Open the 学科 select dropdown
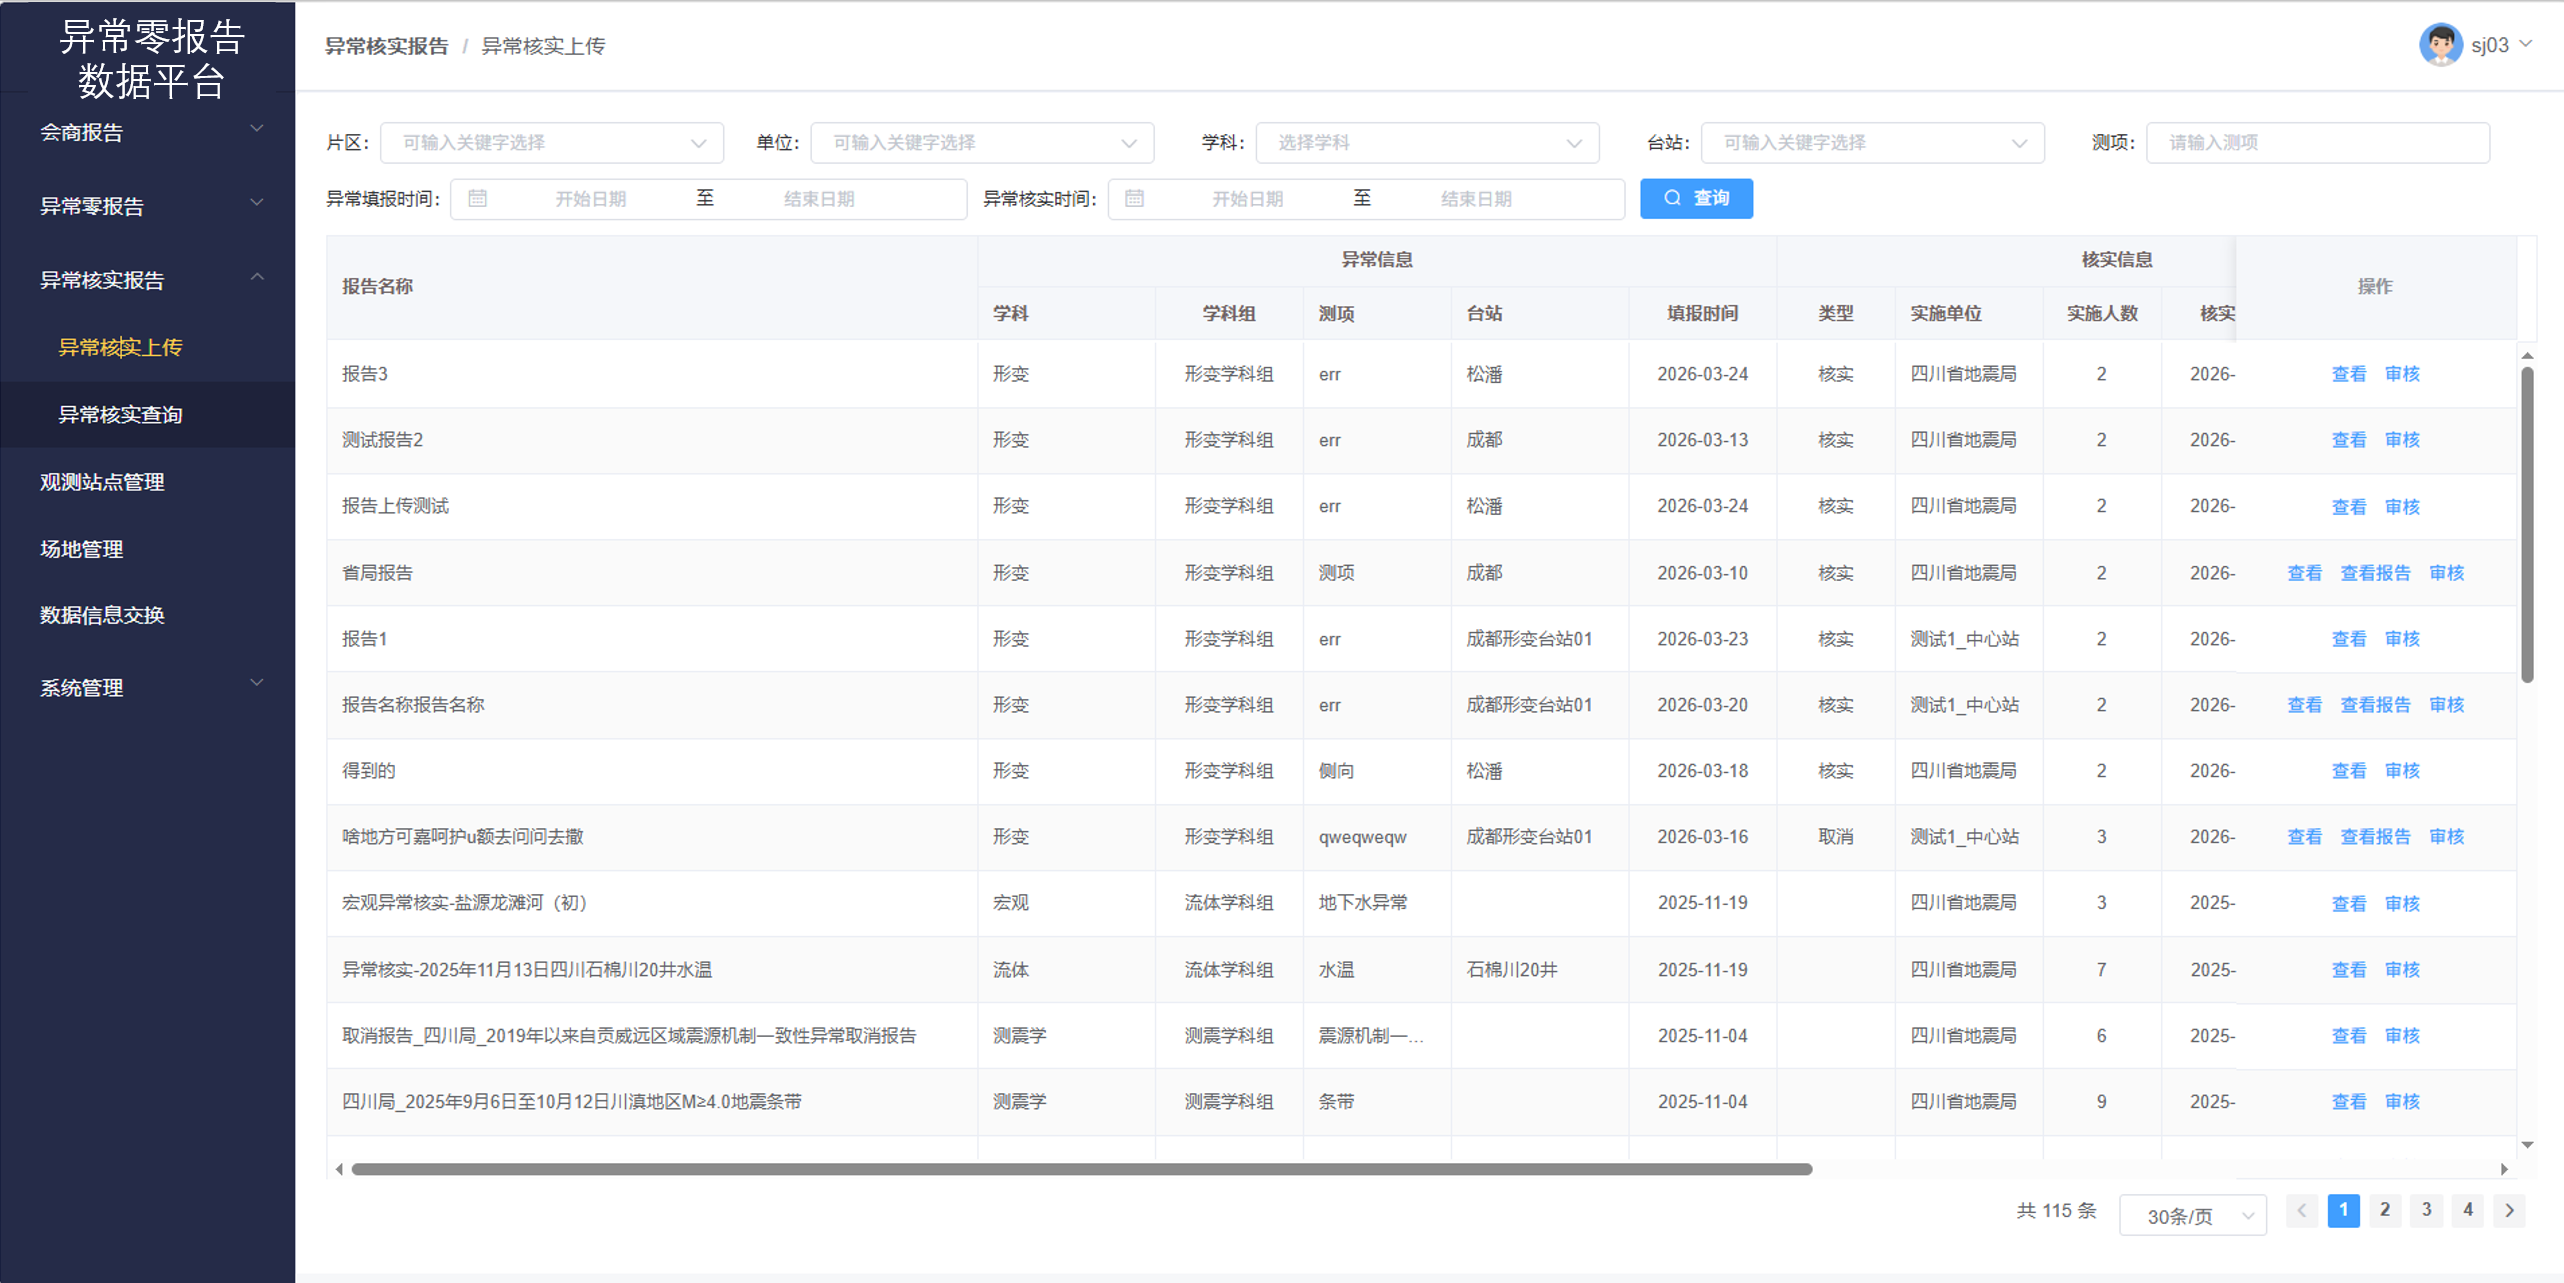Image resolution: width=2564 pixels, height=1283 pixels. [1426, 143]
